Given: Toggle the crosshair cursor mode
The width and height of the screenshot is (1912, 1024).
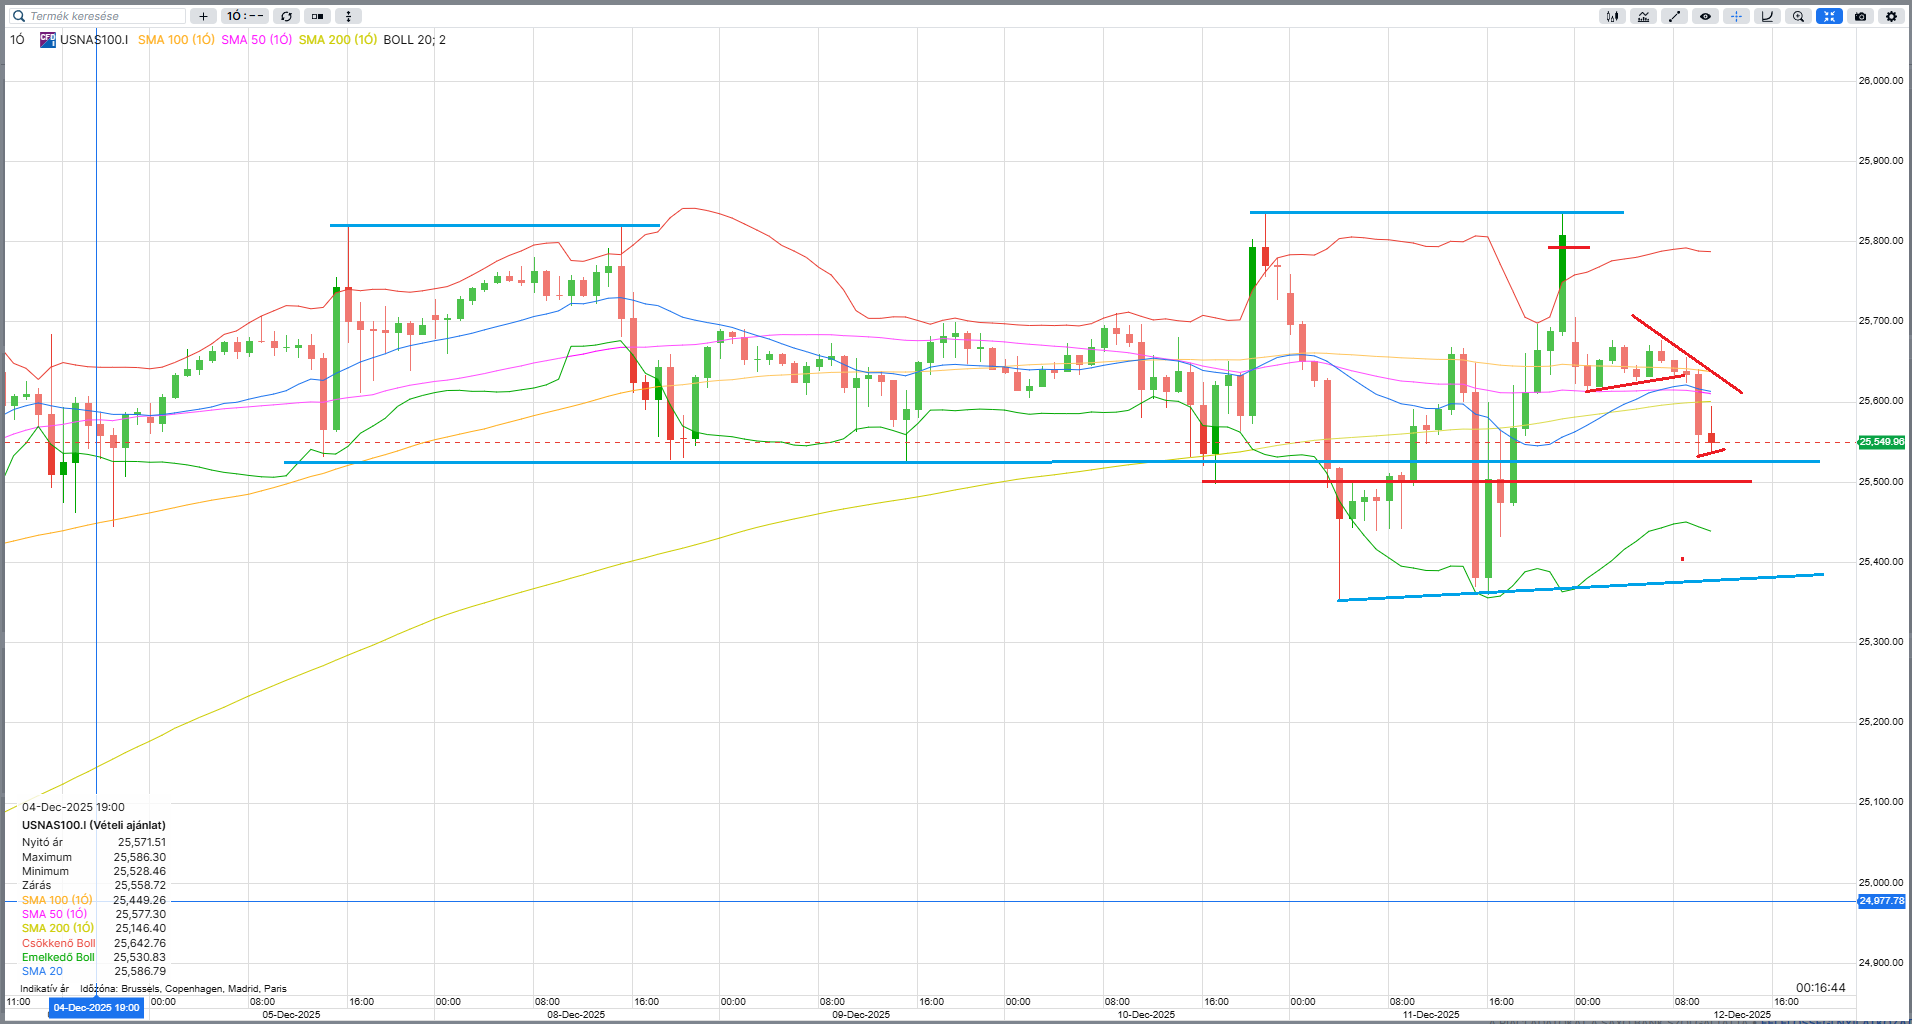Looking at the screenshot, I should [x=1736, y=16].
